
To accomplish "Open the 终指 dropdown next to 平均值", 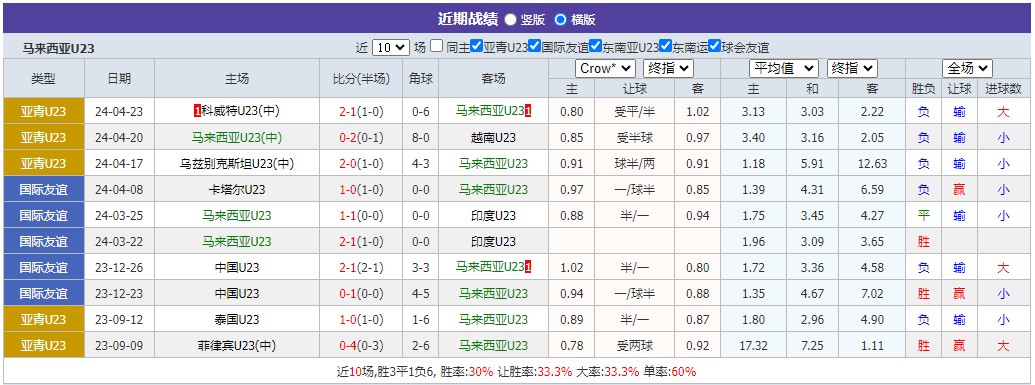I will 852,68.
